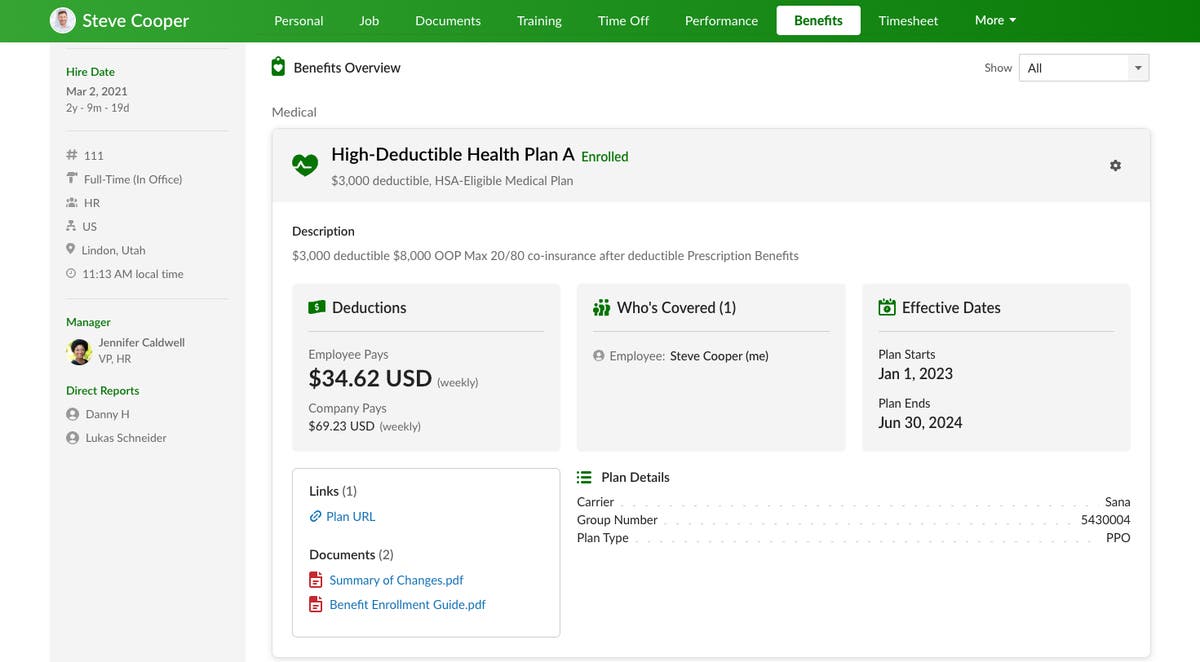Click the clock icon beside local time

pyautogui.click(x=72, y=273)
